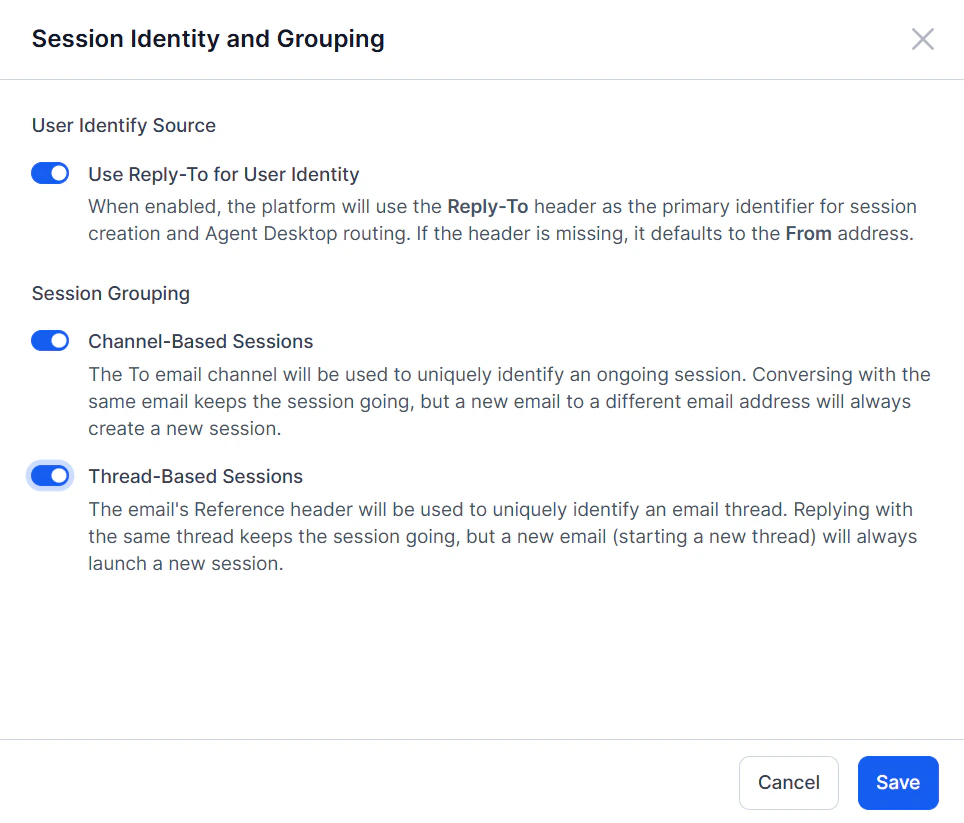Close the dialog with the X icon
The width and height of the screenshot is (964, 823).
pyautogui.click(x=922, y=39)
